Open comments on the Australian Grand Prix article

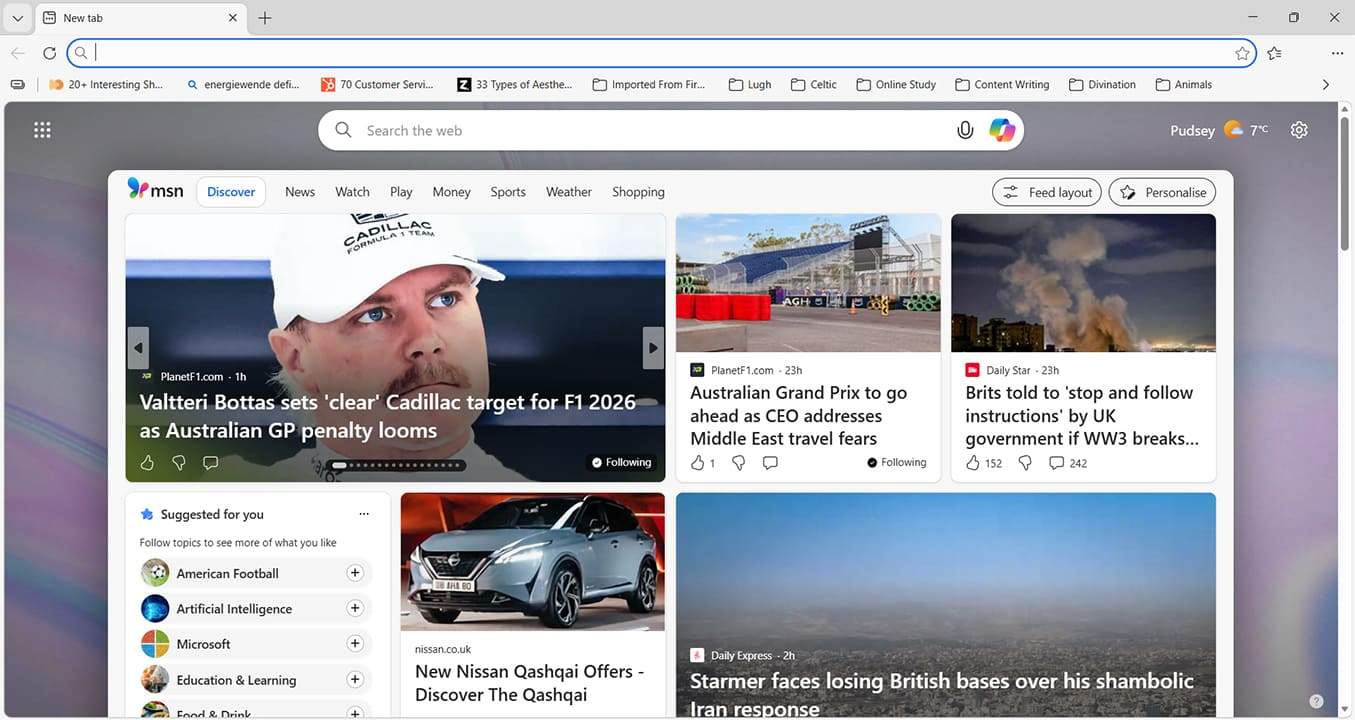pos(770,462)
